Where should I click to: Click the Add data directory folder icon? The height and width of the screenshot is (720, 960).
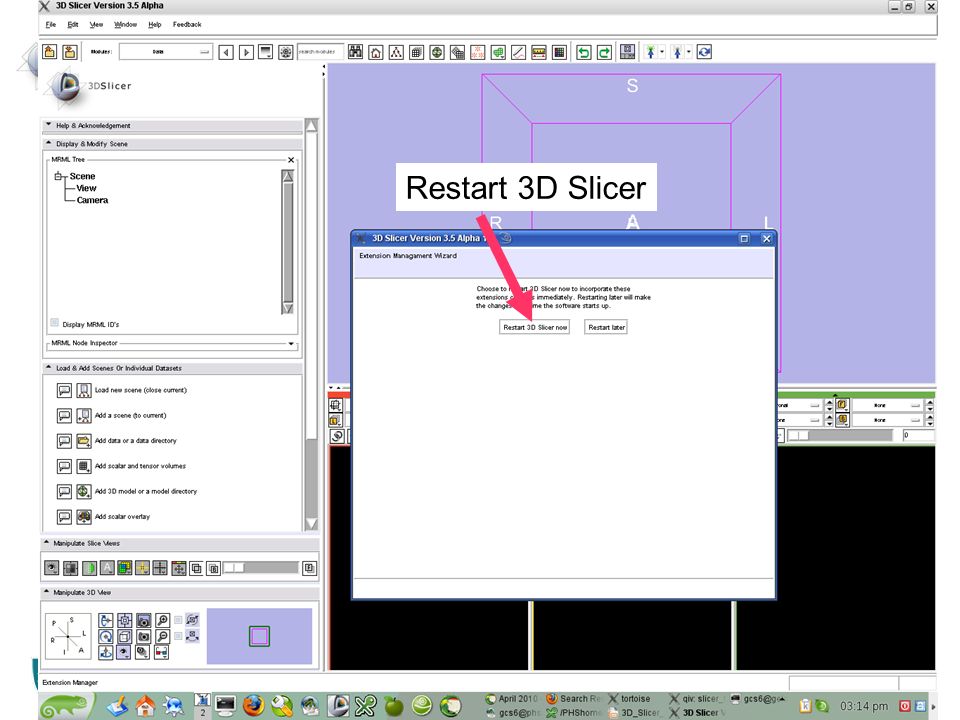tap(84, 441)
